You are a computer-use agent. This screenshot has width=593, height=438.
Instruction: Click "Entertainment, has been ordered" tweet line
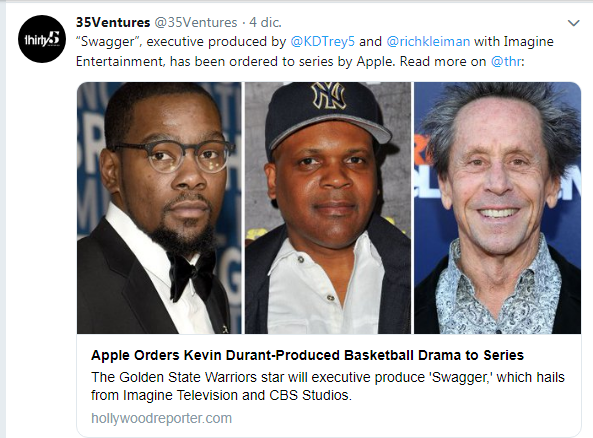[x=300, y=61]
